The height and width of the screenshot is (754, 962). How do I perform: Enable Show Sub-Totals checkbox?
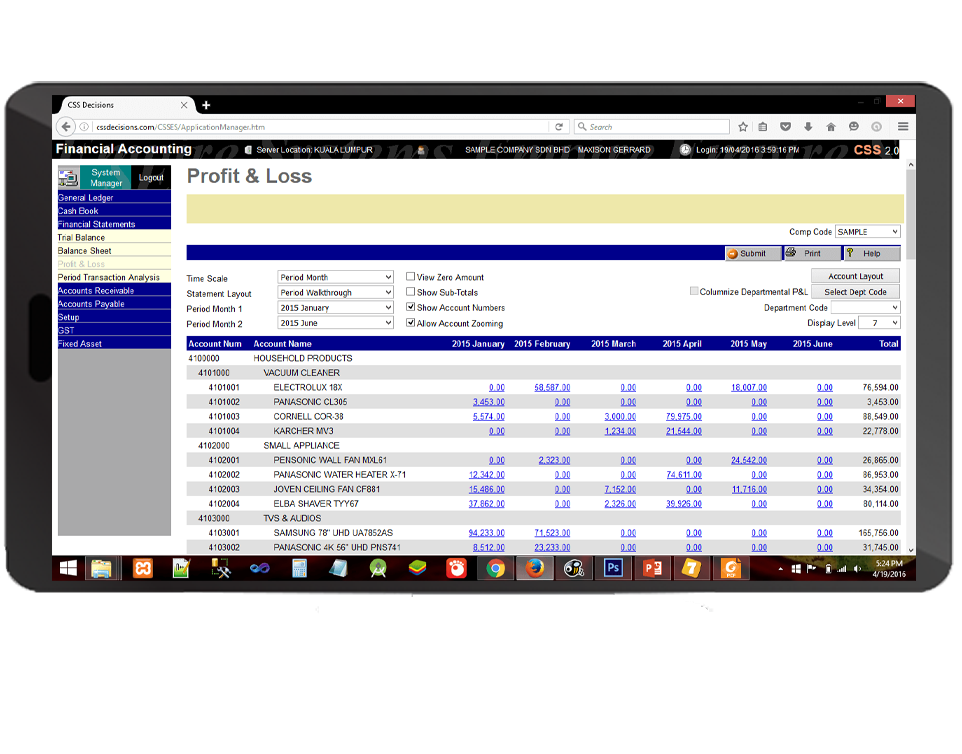pyautogui.click(x=410, y=292)
